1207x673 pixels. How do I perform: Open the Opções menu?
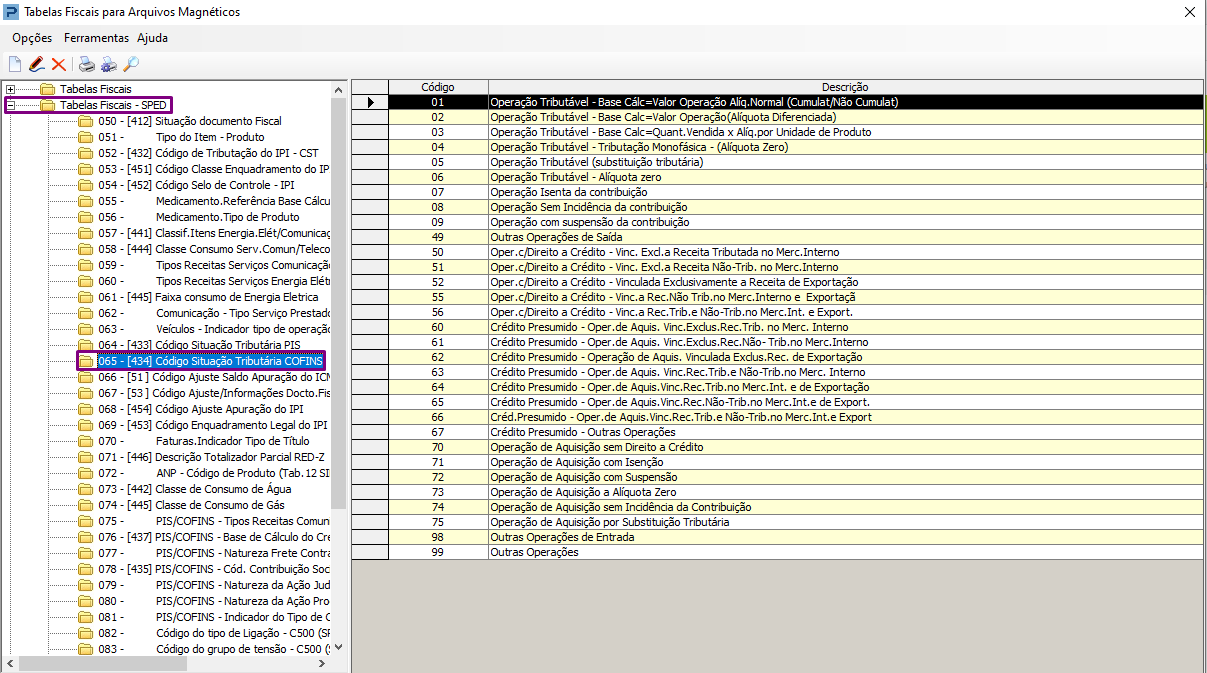[x=32, y=38]
